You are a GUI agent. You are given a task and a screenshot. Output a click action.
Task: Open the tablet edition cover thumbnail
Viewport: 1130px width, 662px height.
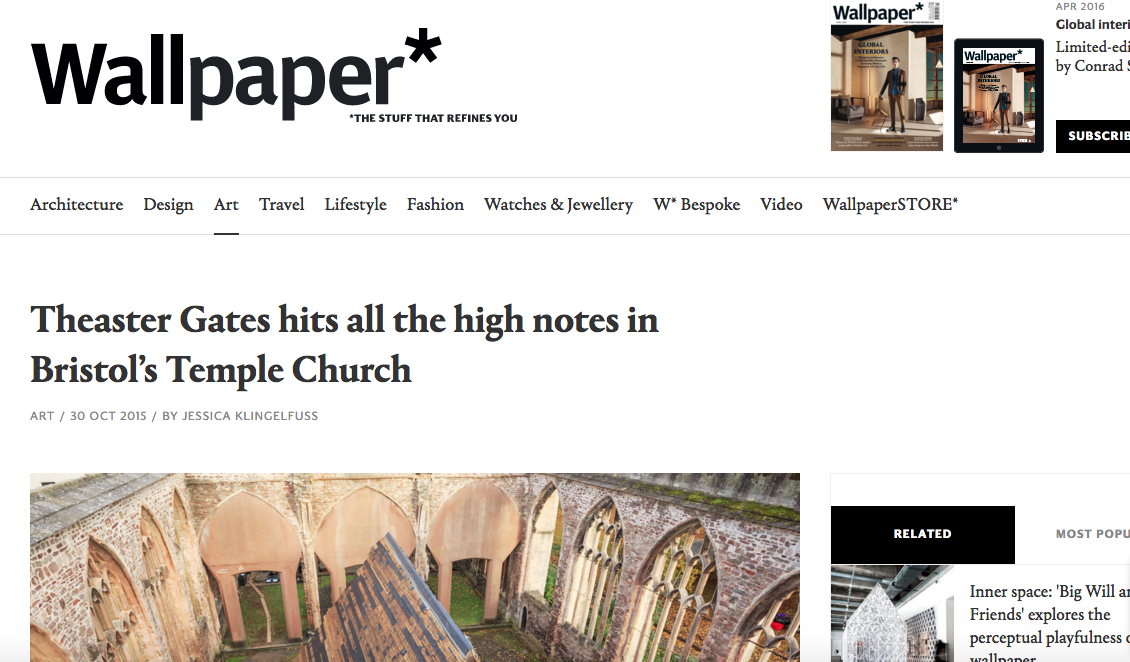(999, 96)
